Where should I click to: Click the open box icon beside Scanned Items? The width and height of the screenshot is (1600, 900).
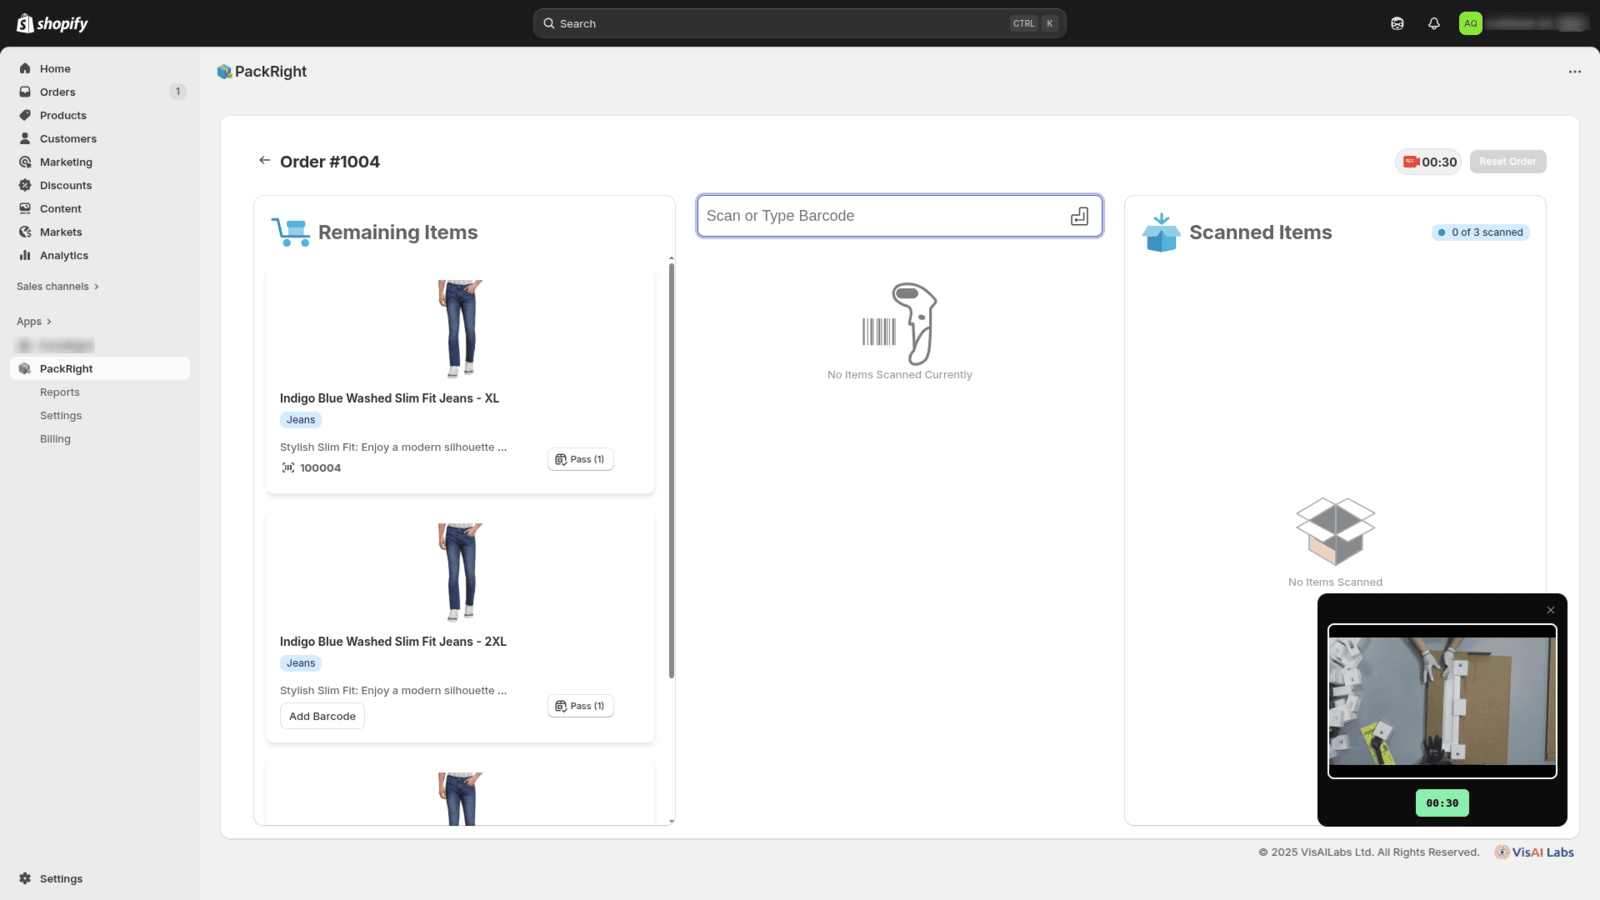click(x=1160, y=231)
